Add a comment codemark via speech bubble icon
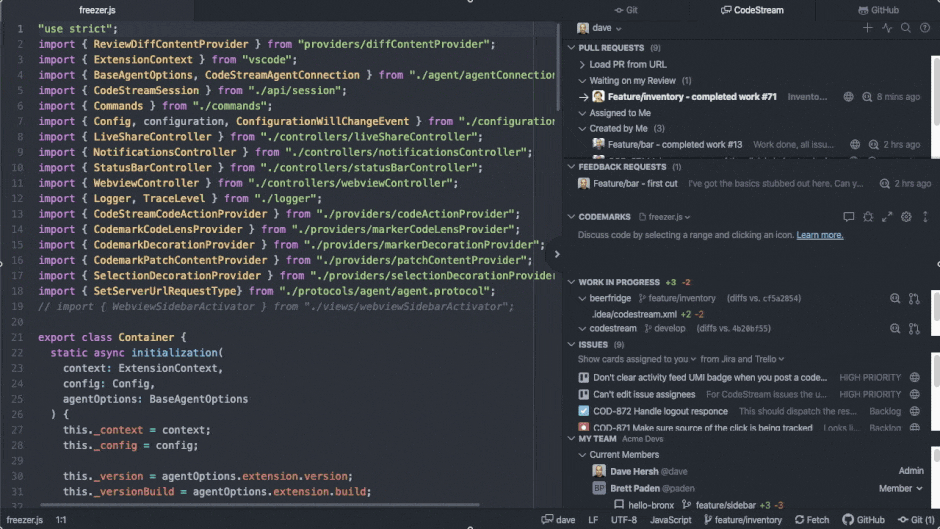Screen dimensions: 940x529 pyautogui.click(x=848, y=217)
